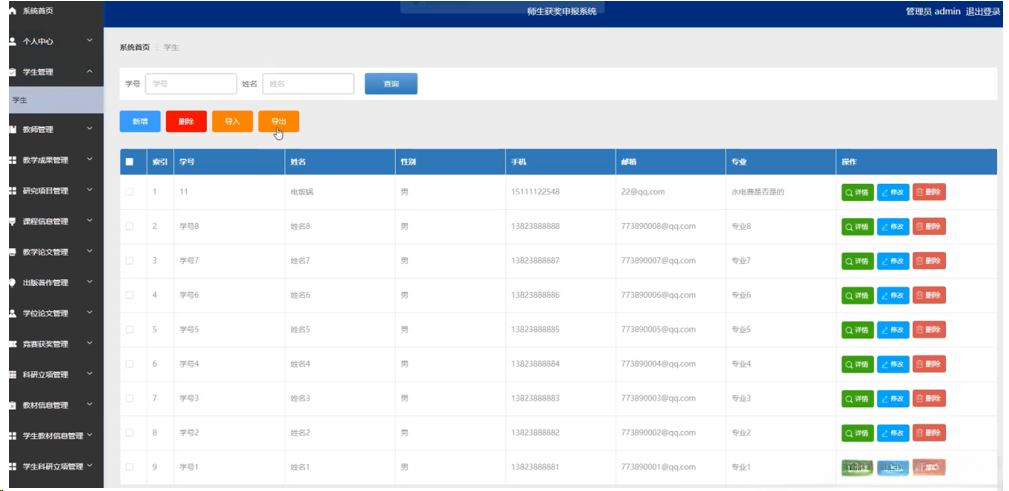1009x491 pixels.
Task: Click the red 删除 for row 学号6
Action: [929, 295]
